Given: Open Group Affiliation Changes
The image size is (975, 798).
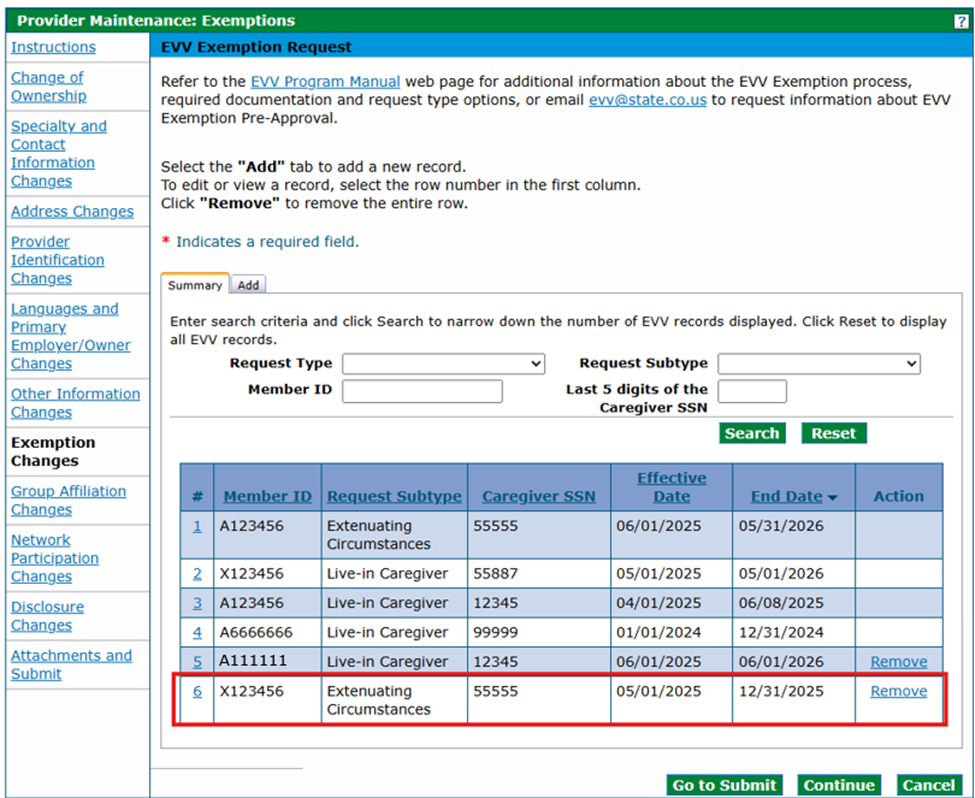Looking at the screenshot, I should coord(68,500).
